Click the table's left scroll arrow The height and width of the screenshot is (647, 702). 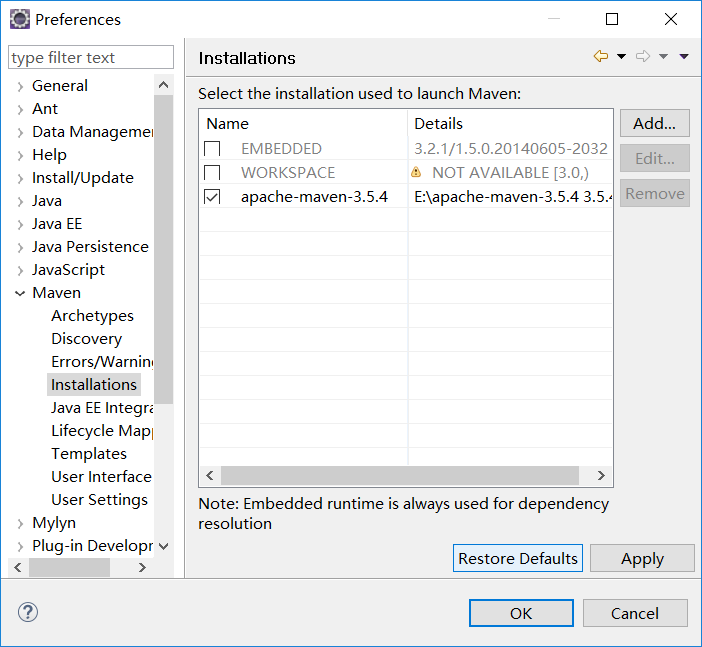[210, 476]
